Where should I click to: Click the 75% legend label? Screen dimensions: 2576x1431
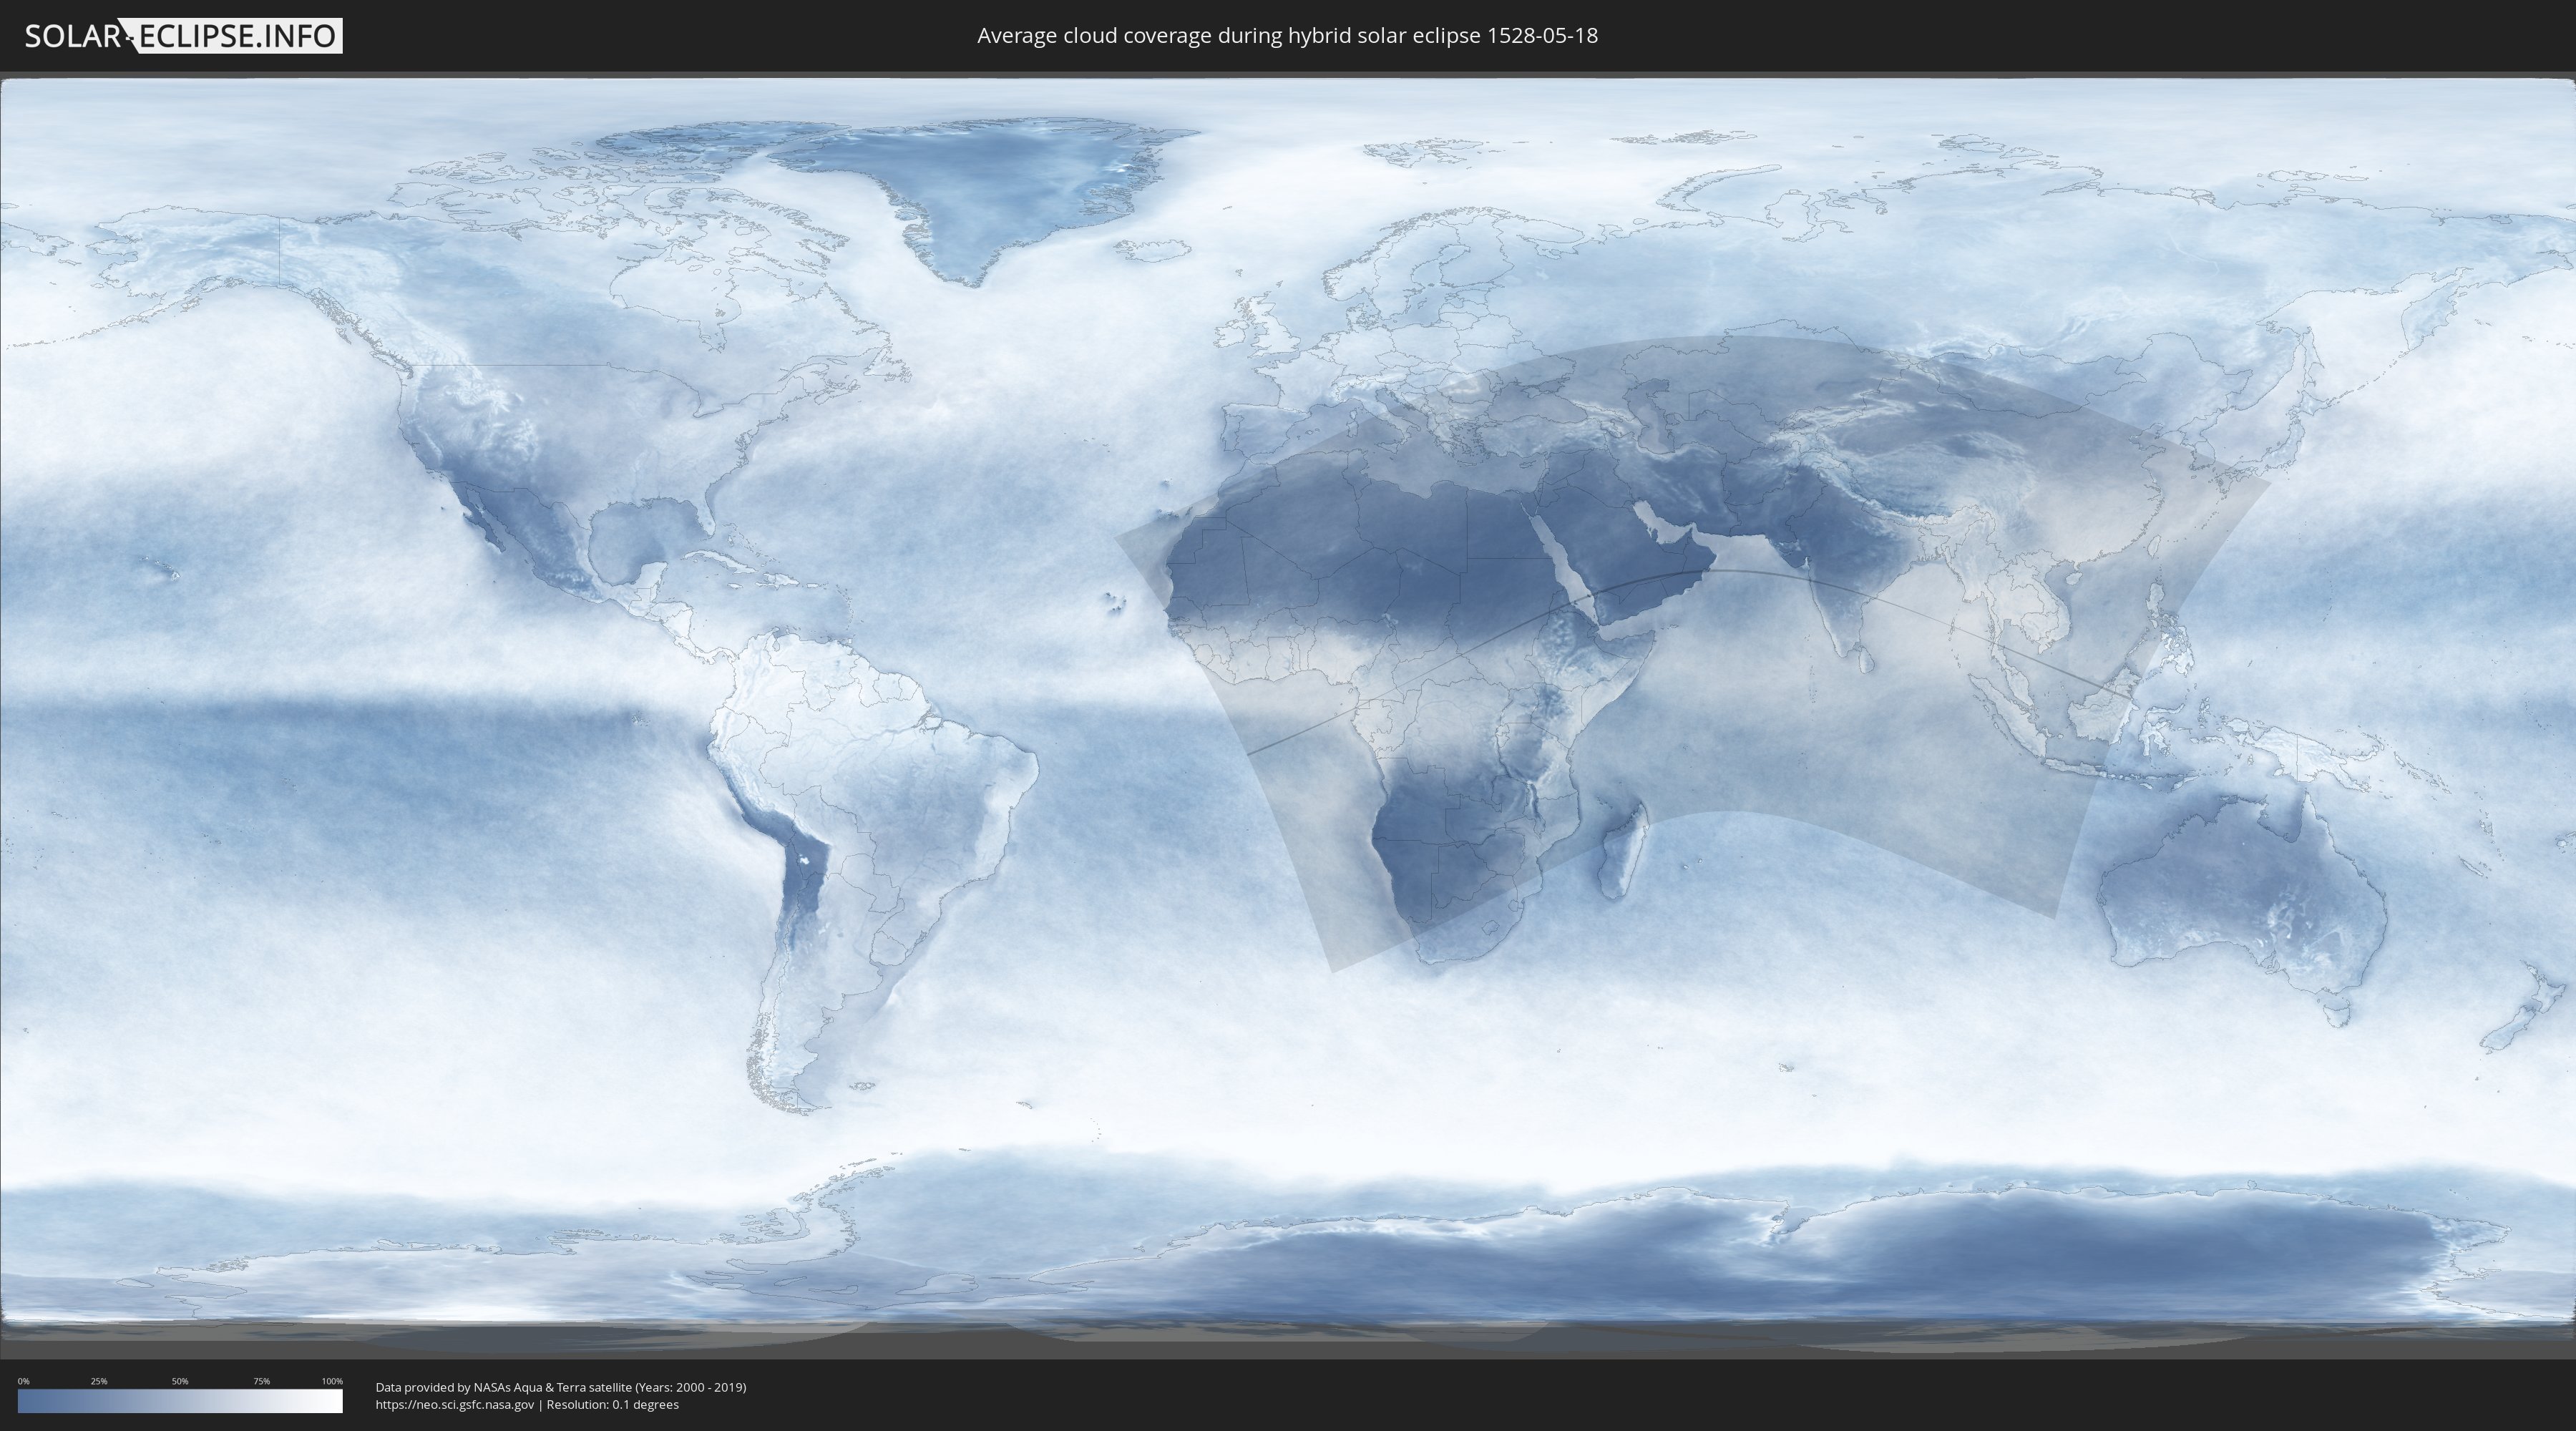point(261,1381)
